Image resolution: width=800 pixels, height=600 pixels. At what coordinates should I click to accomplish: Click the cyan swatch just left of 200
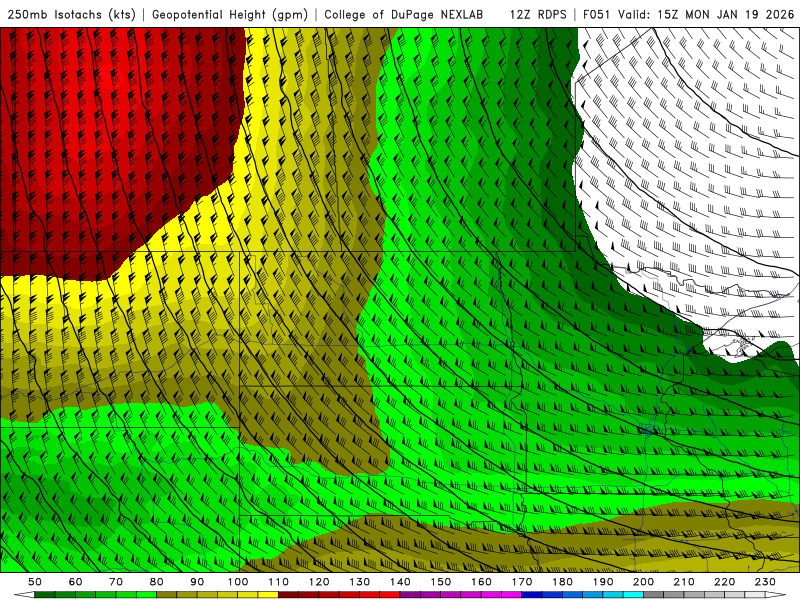pos(633,595)
